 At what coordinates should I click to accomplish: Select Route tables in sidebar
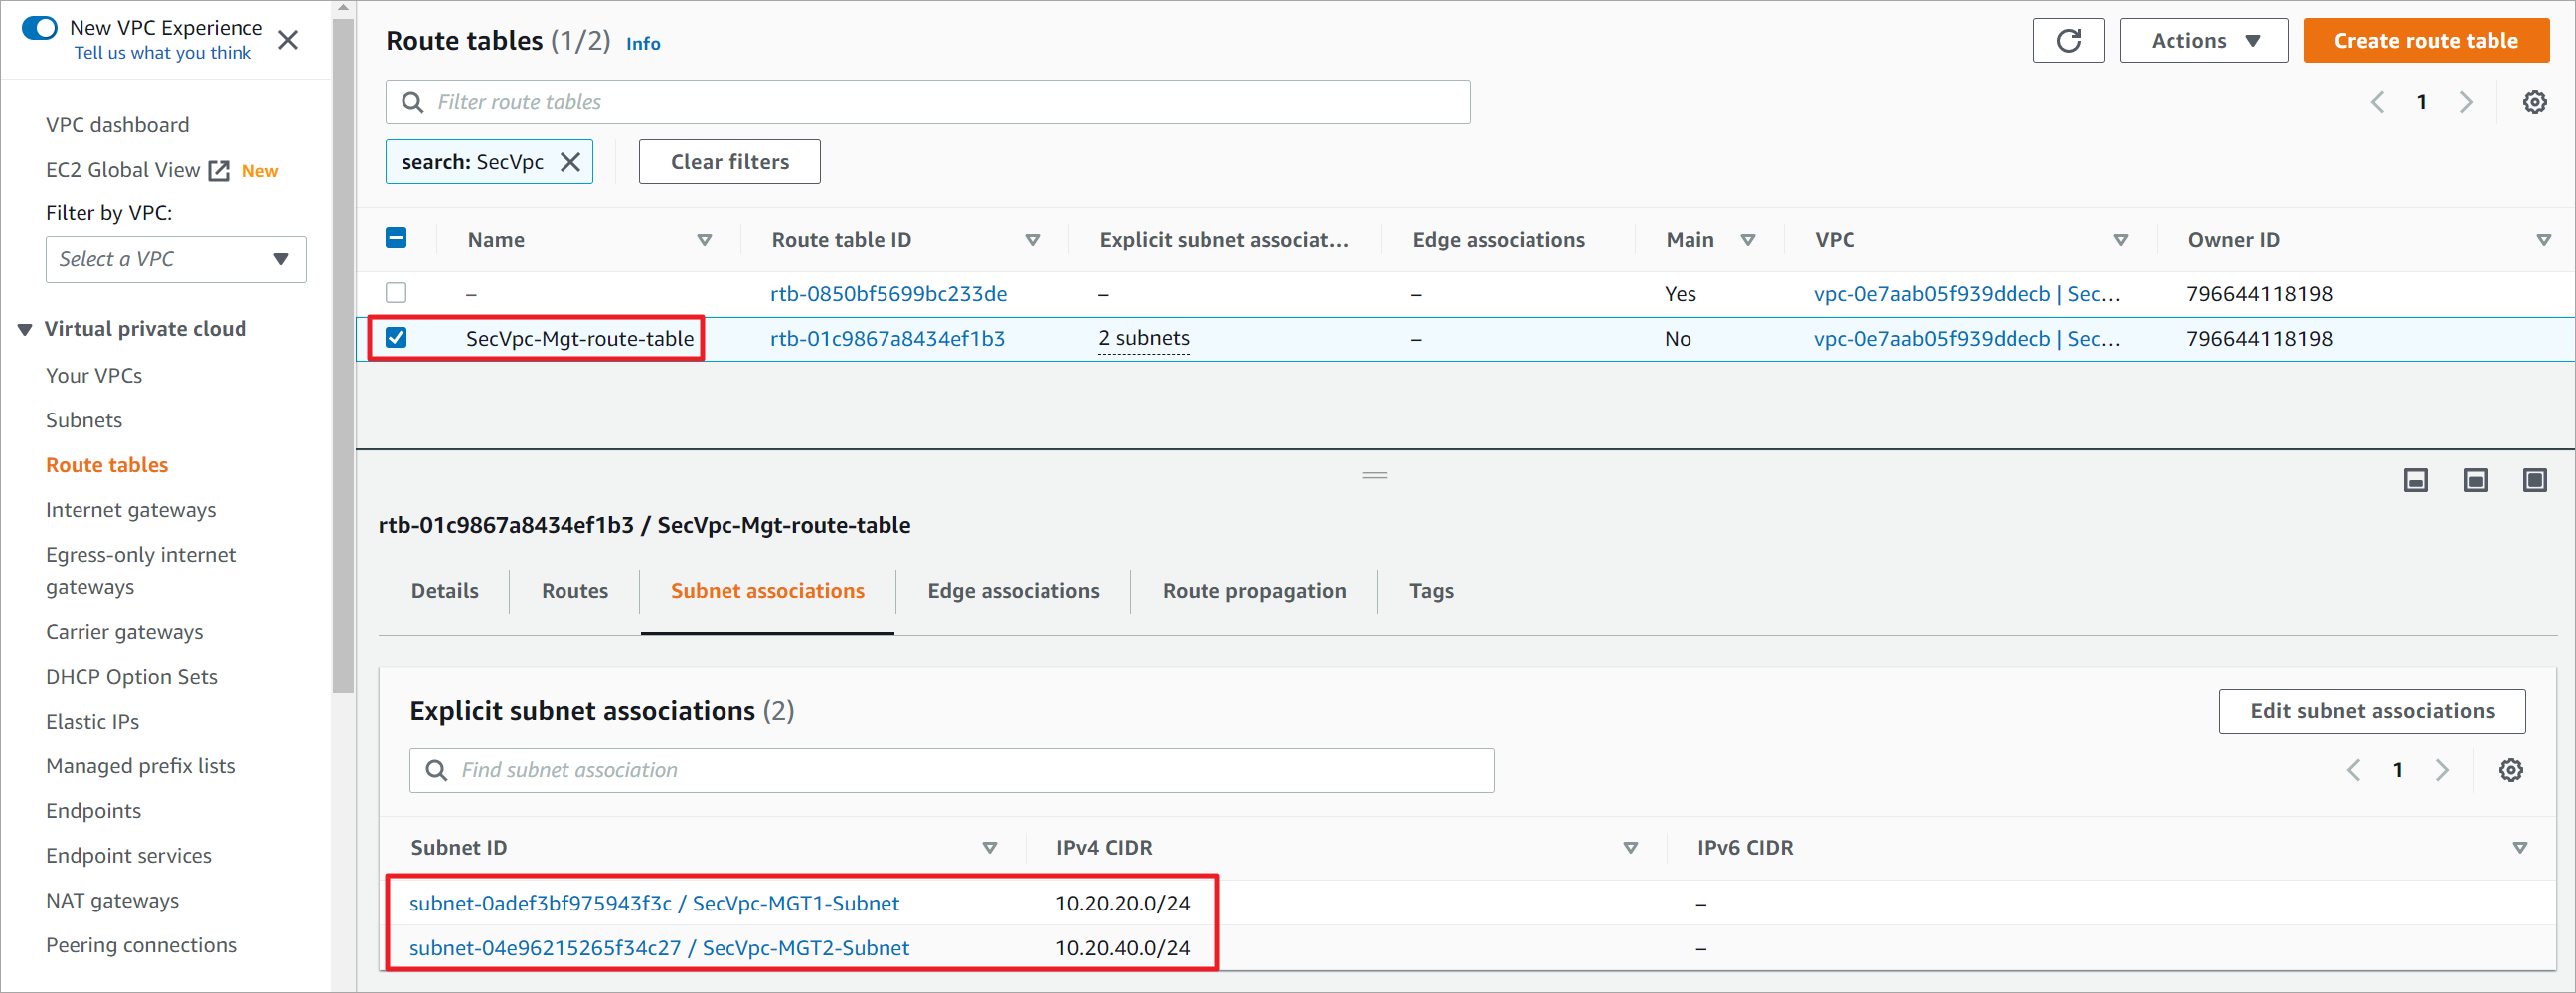[x=107, y=465]
